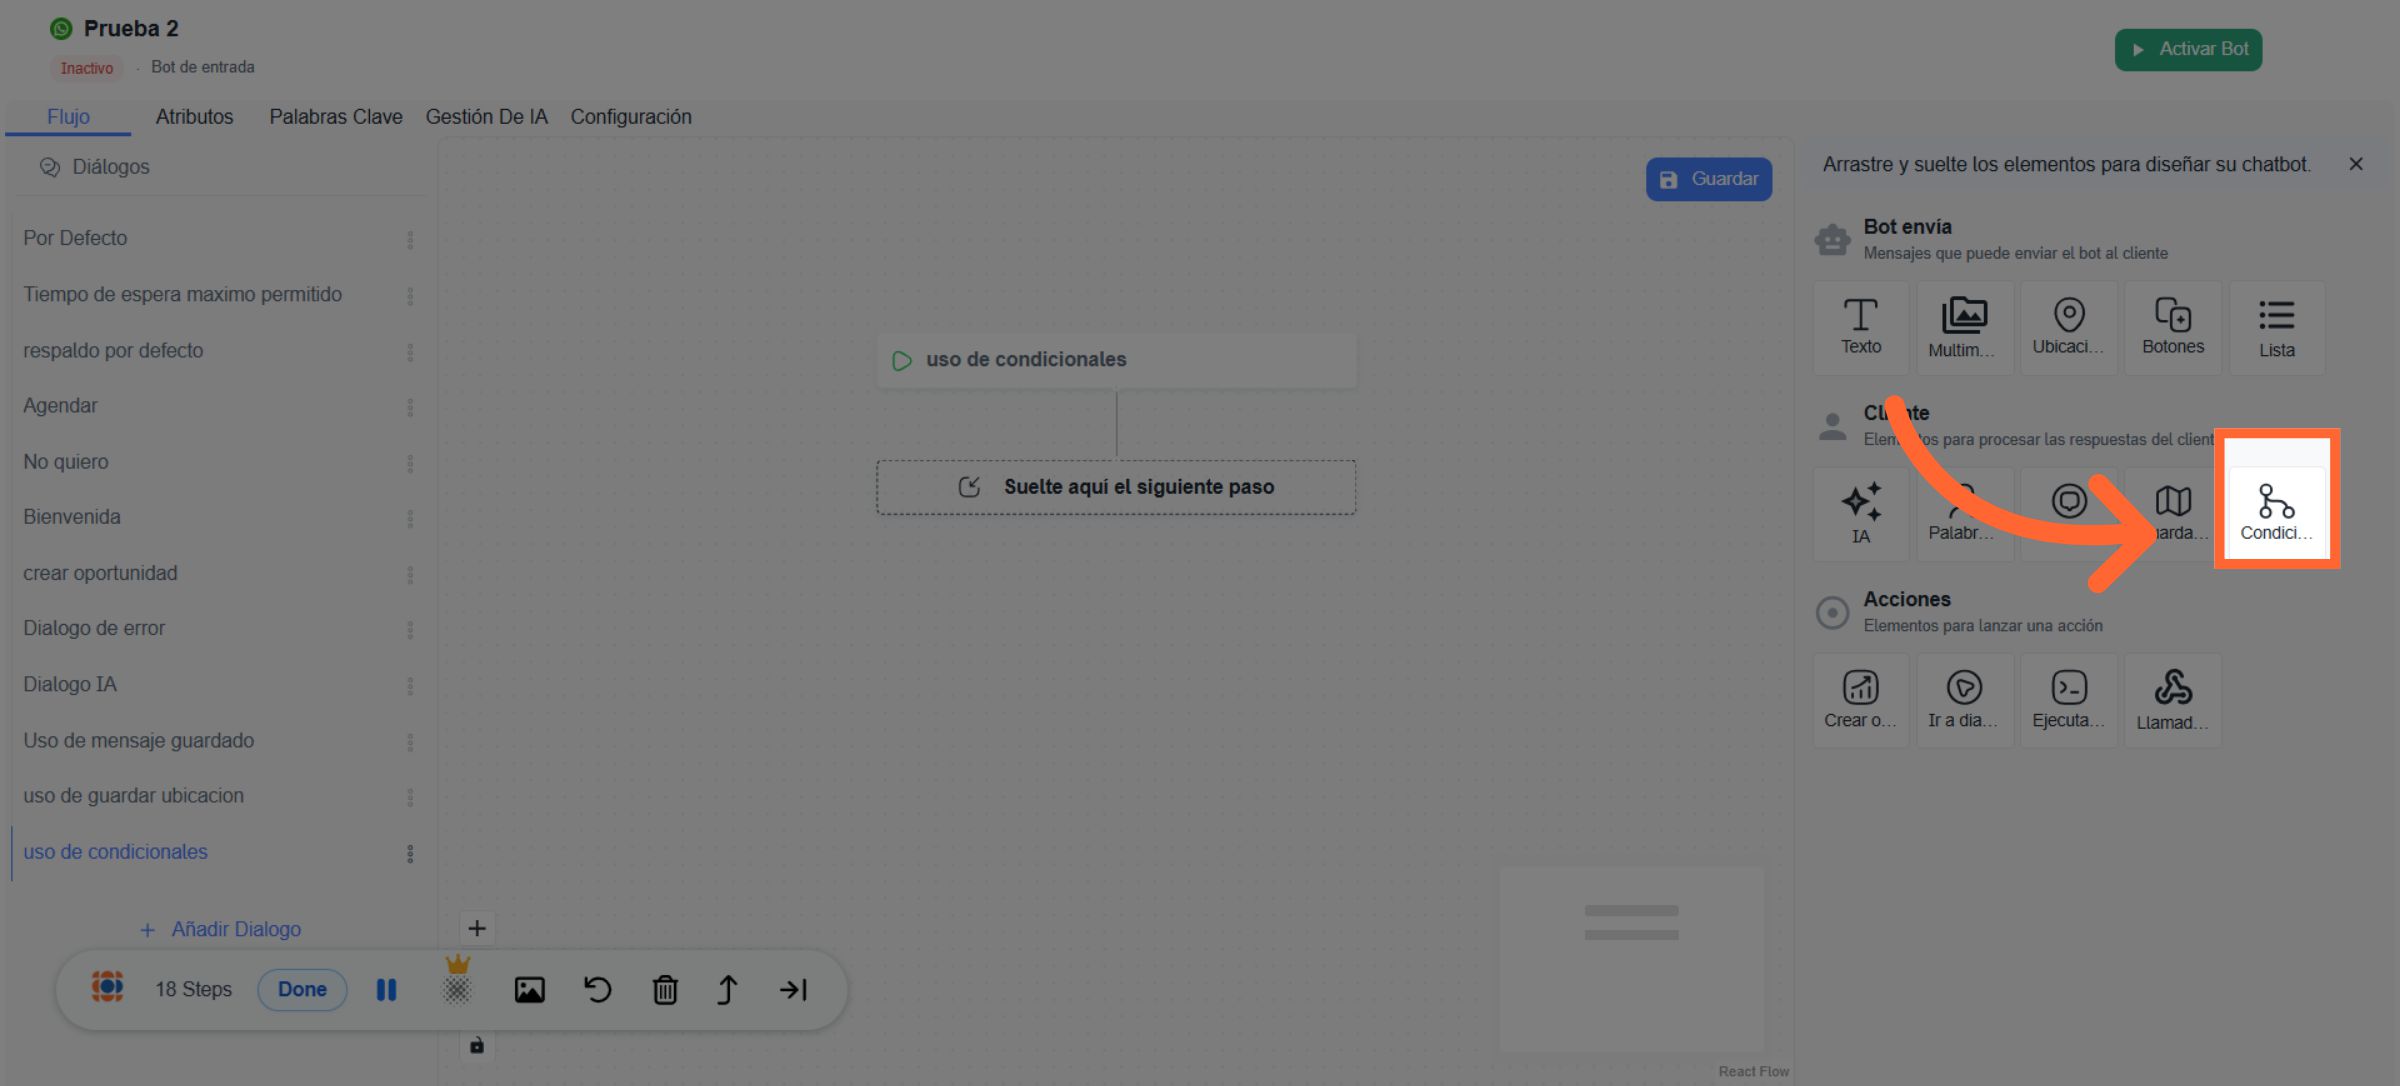Select the Botones element tile

coord(2172,327)
